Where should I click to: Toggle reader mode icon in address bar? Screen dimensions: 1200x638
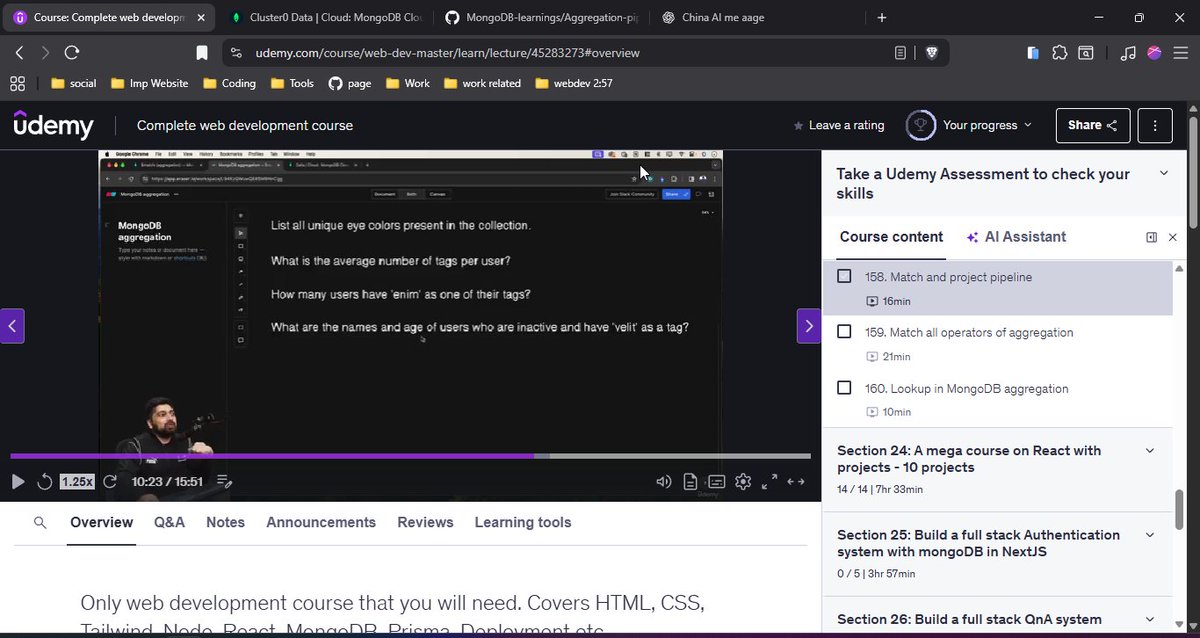901,53
